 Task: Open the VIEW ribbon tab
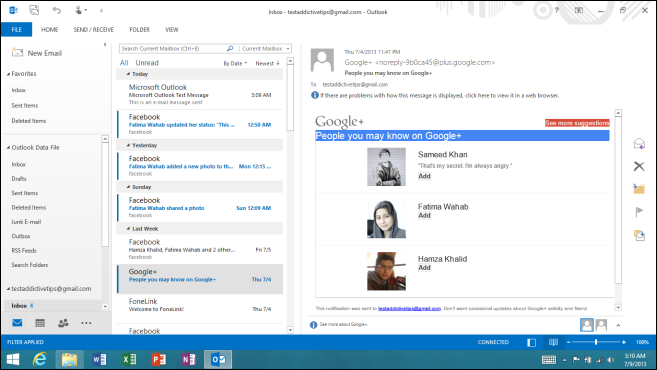(x=171, y=29)
